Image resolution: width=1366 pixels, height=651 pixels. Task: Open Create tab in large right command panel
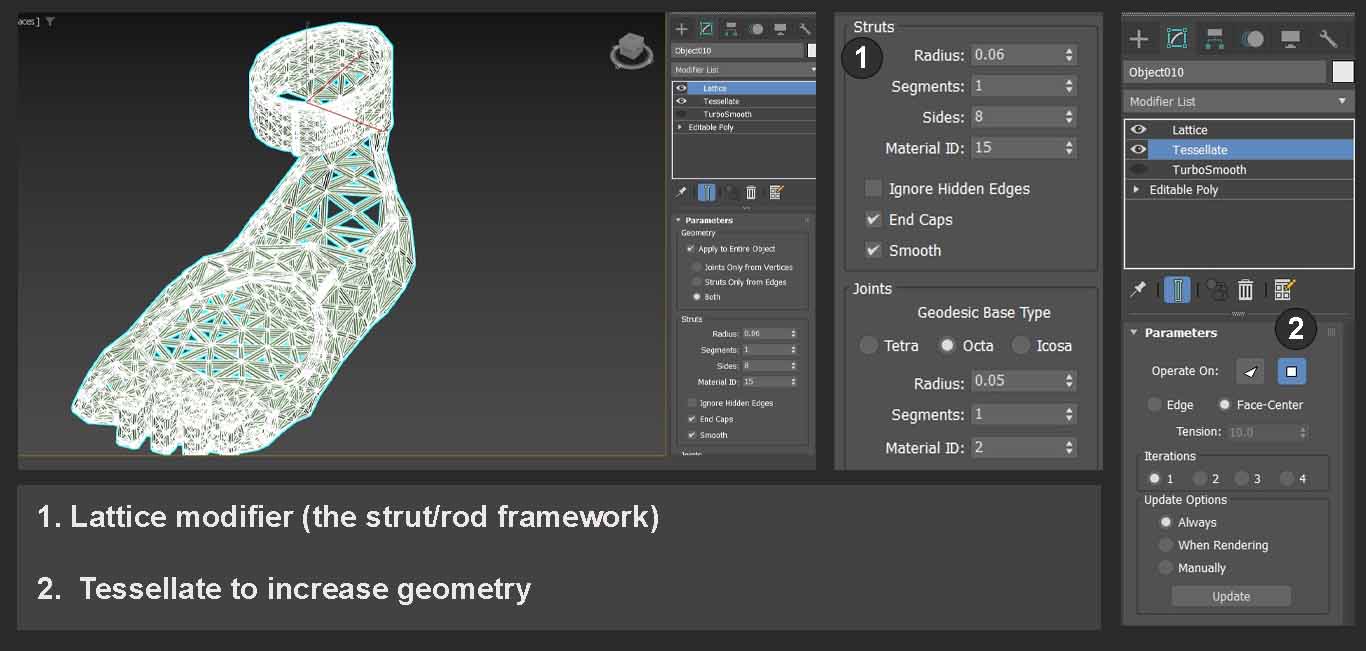click(1139, 39)
